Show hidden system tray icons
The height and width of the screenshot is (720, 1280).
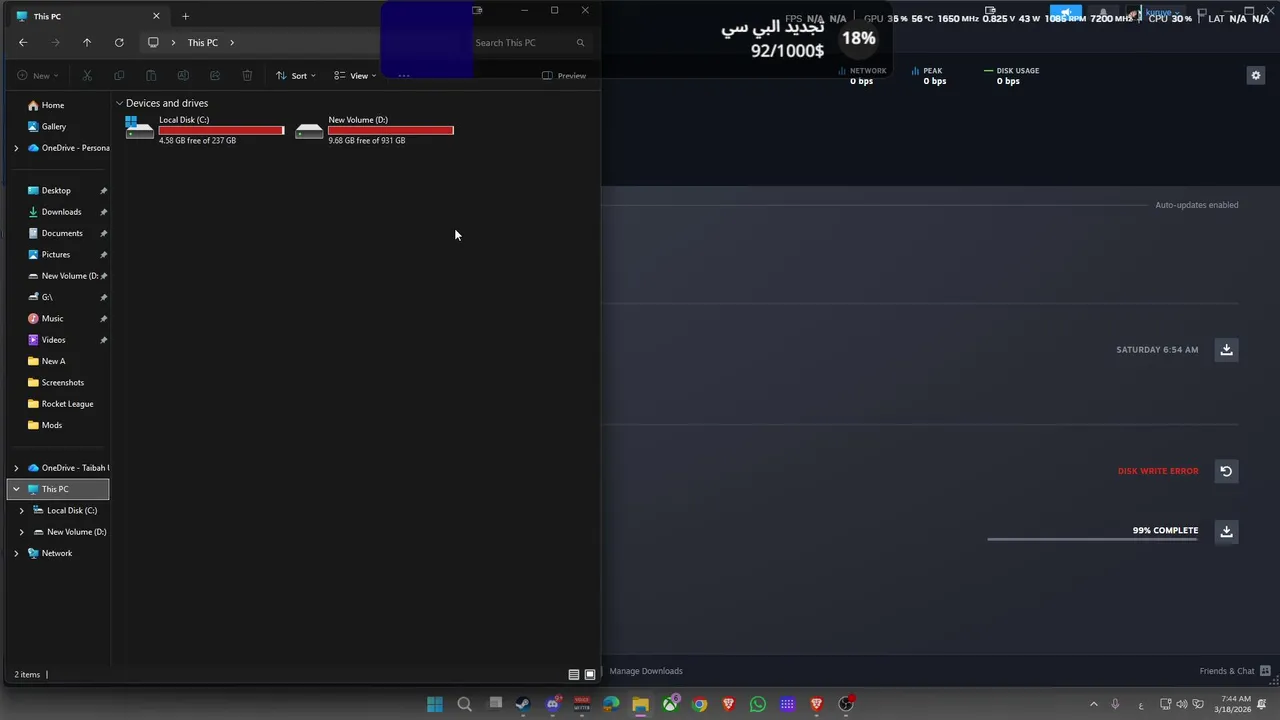(1093, 704)
